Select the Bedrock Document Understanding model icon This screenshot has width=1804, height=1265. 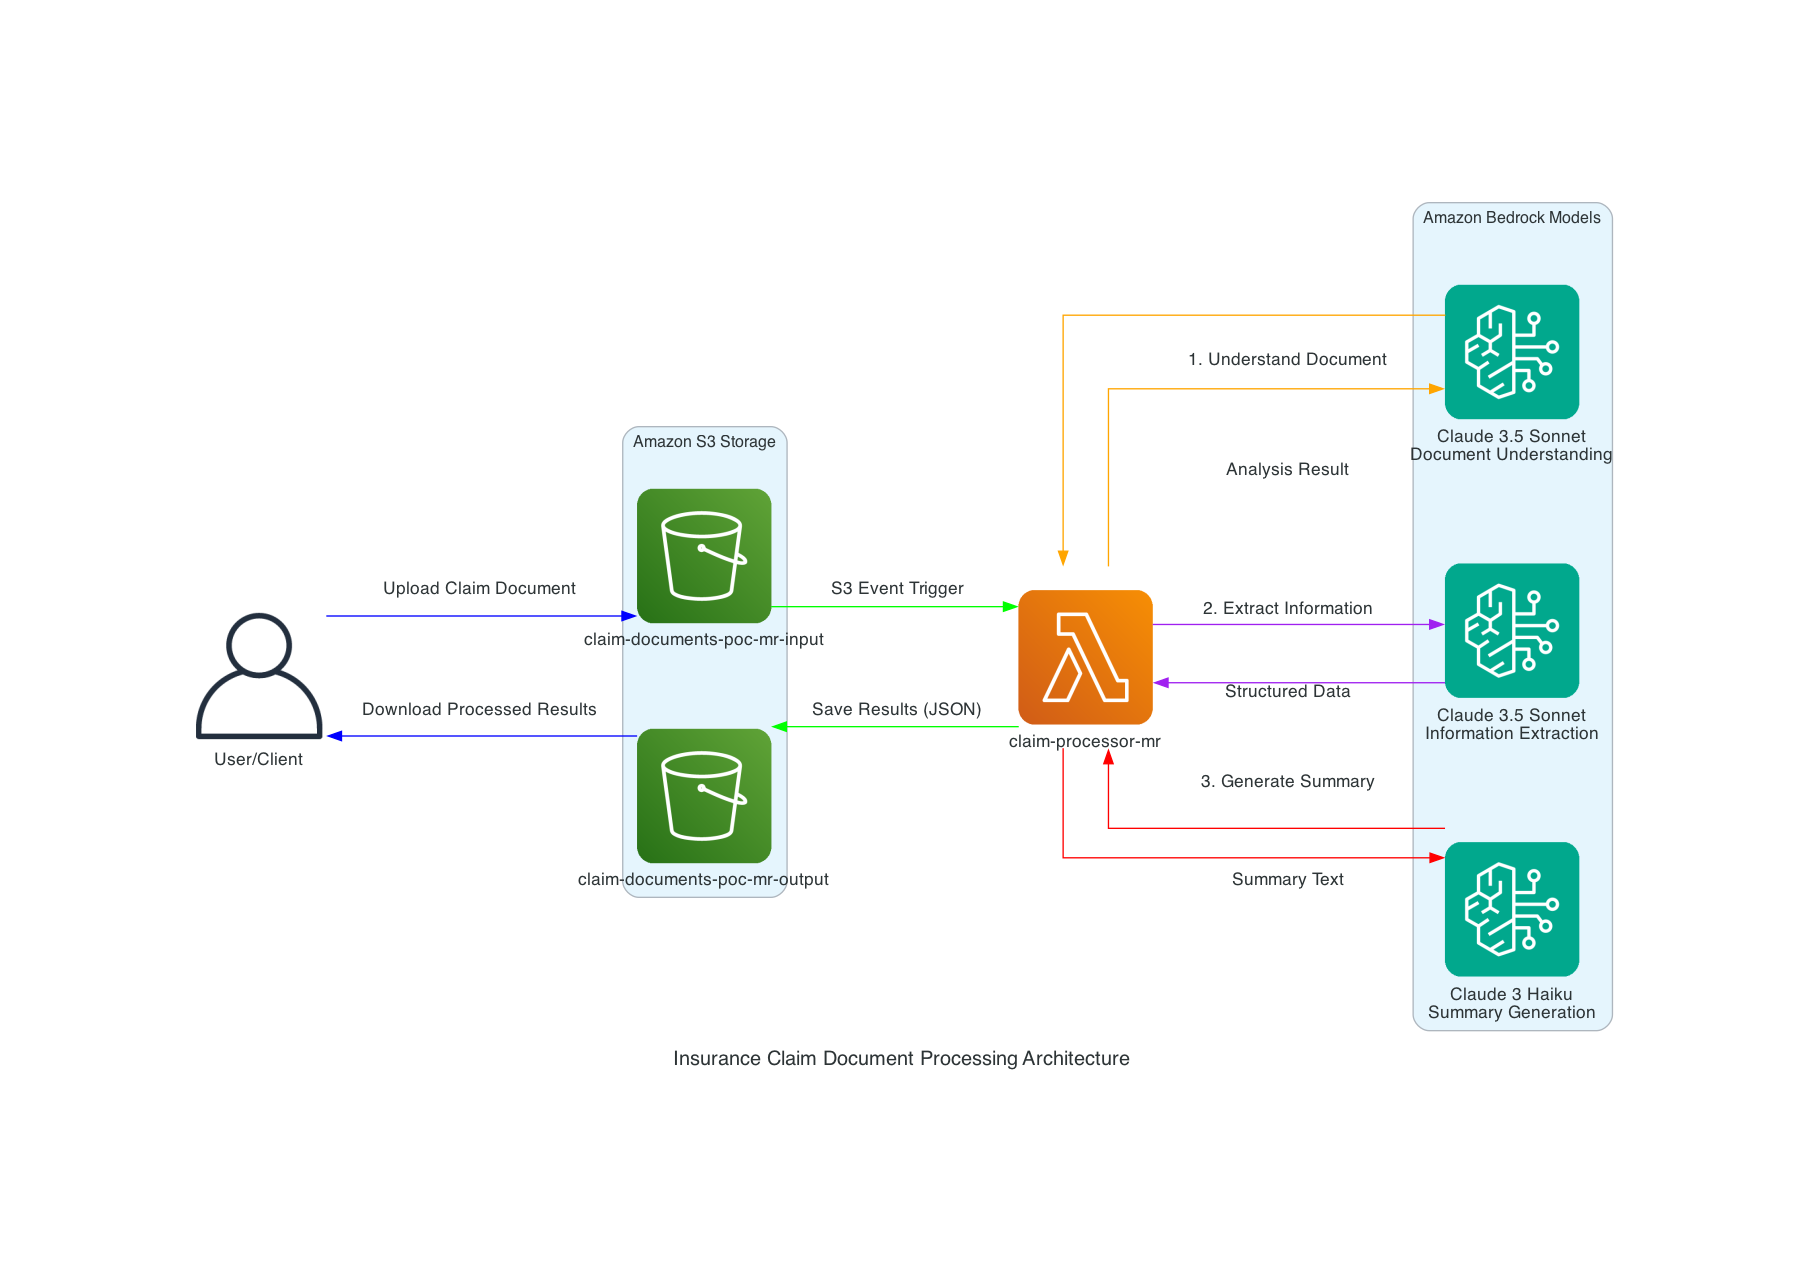(1512, 352)
